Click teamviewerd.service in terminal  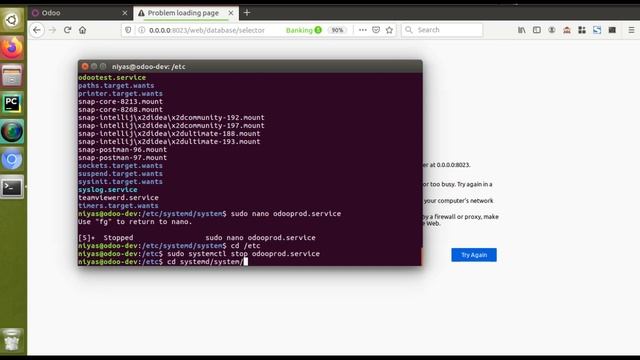click(x=118, y=198)
